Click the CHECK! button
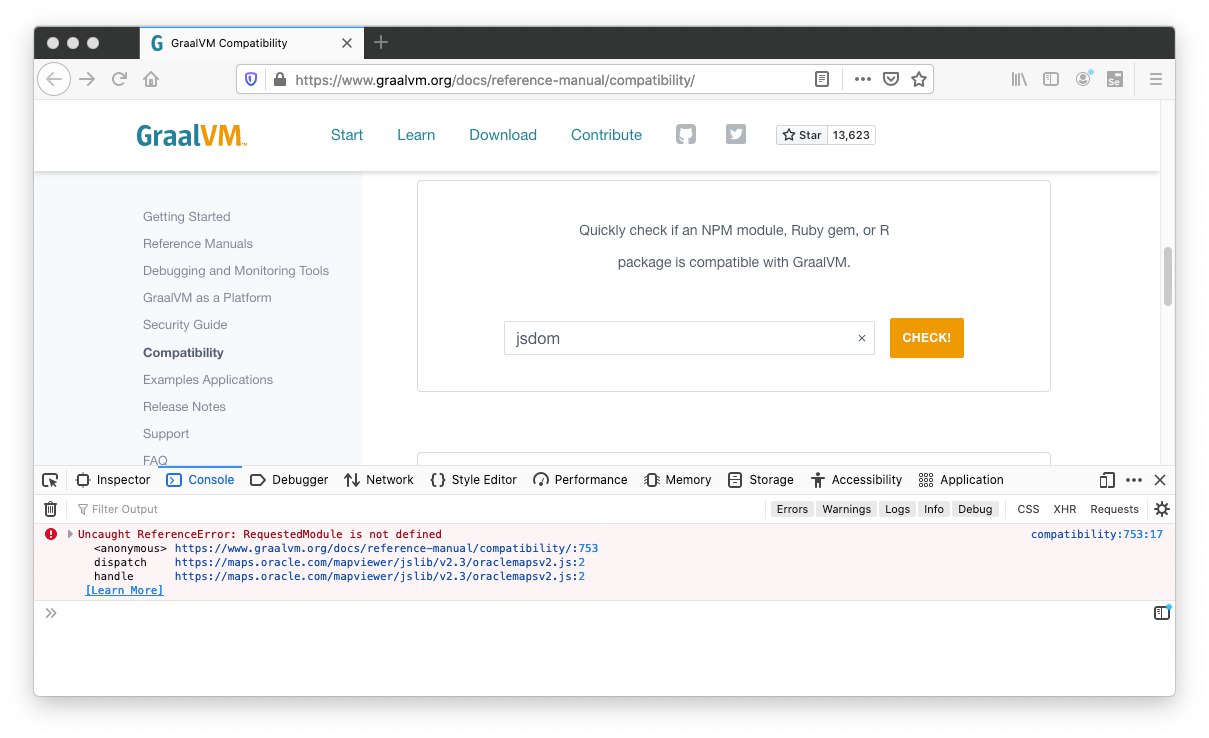1209x738 pixels. coord(927,338)
